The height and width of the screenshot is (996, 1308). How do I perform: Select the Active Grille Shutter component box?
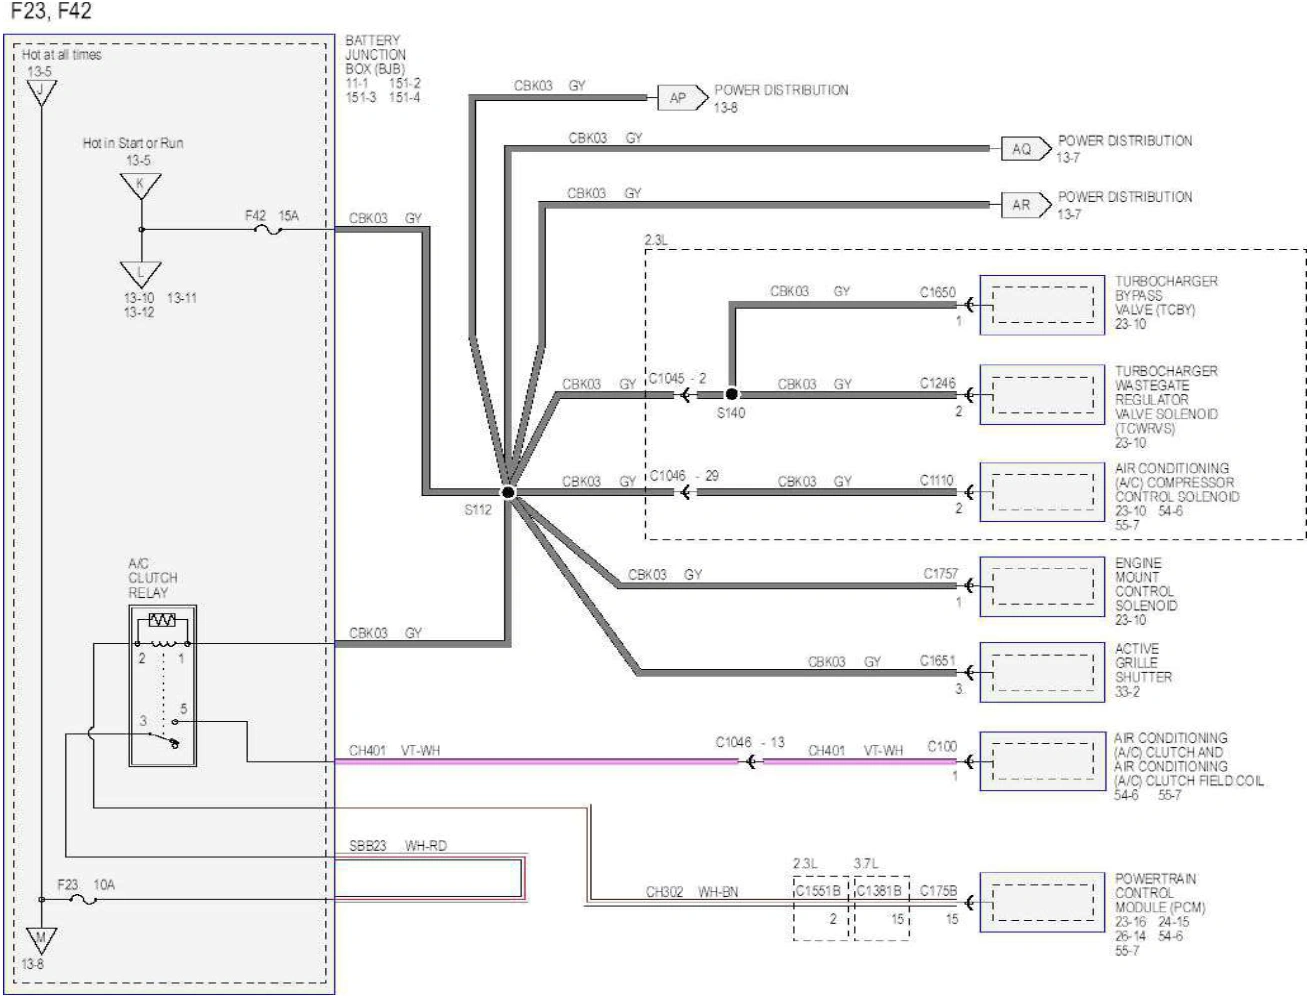pos(1042,672)
